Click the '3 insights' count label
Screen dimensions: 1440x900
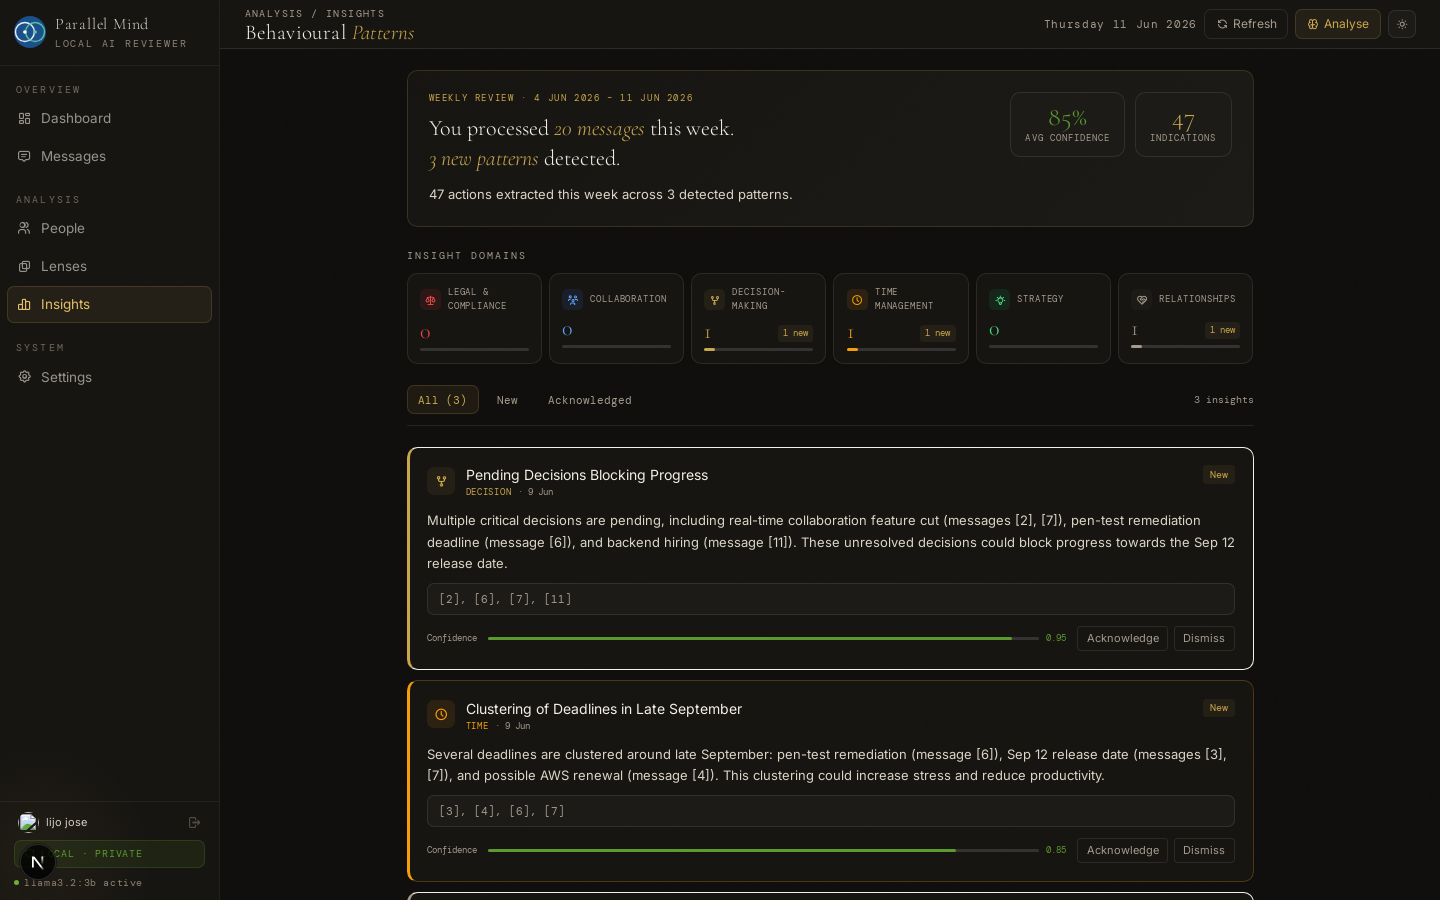pyautogui.click(x=1223, y=400)
